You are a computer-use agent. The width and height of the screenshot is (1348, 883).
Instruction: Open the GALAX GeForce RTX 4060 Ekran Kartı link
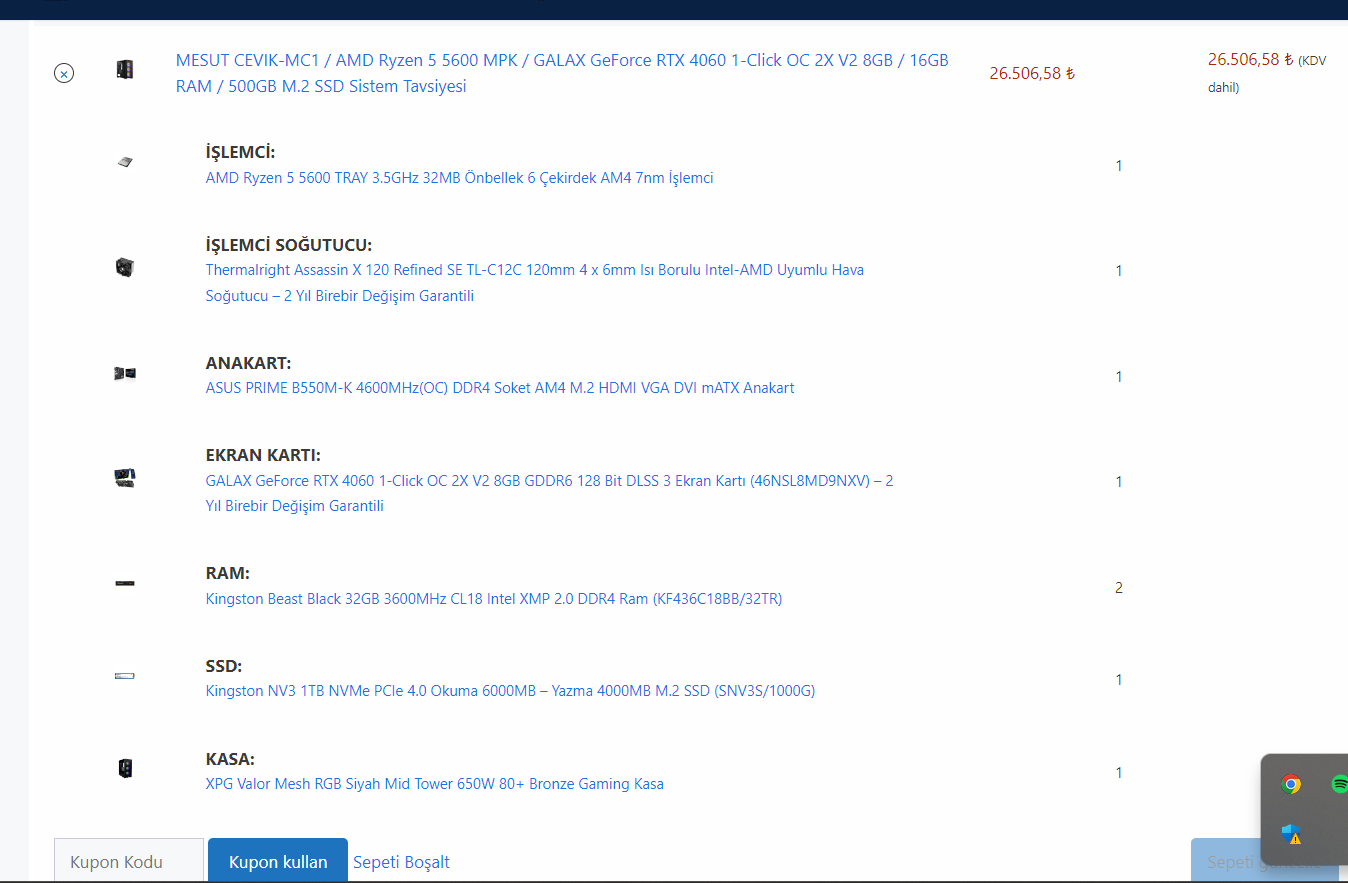click(x=550, y=493)
